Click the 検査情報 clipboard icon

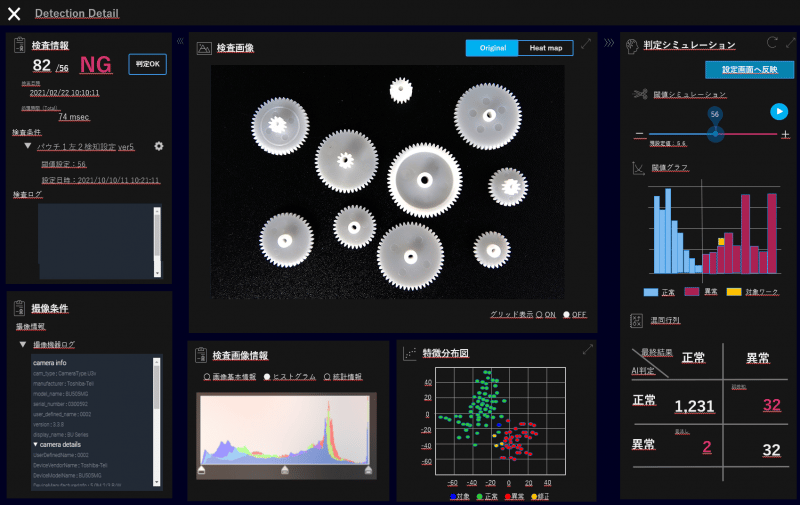tap(19, 45)
